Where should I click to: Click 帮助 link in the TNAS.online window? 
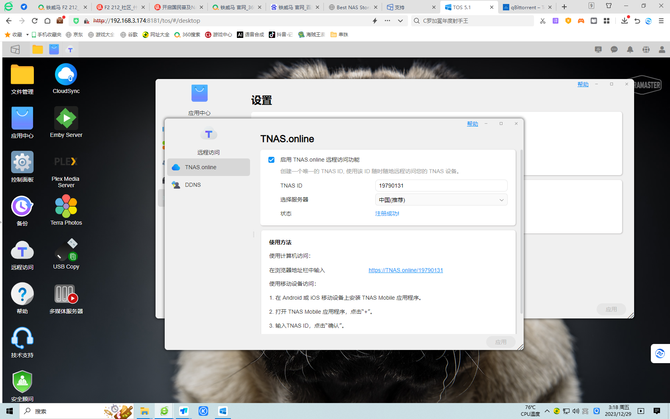click(x=472, y=124)
